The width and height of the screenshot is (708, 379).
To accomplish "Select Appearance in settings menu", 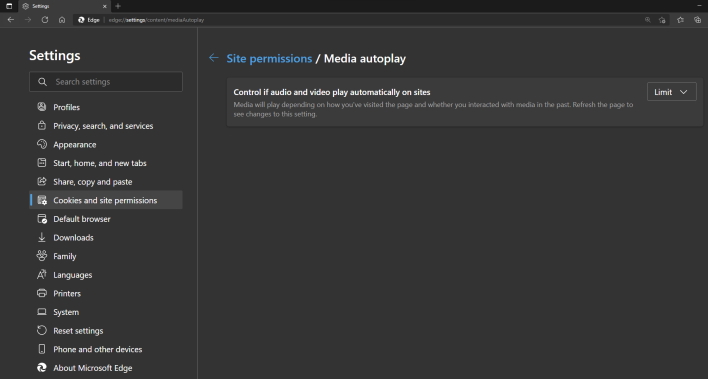I will (x=106, y=145).
